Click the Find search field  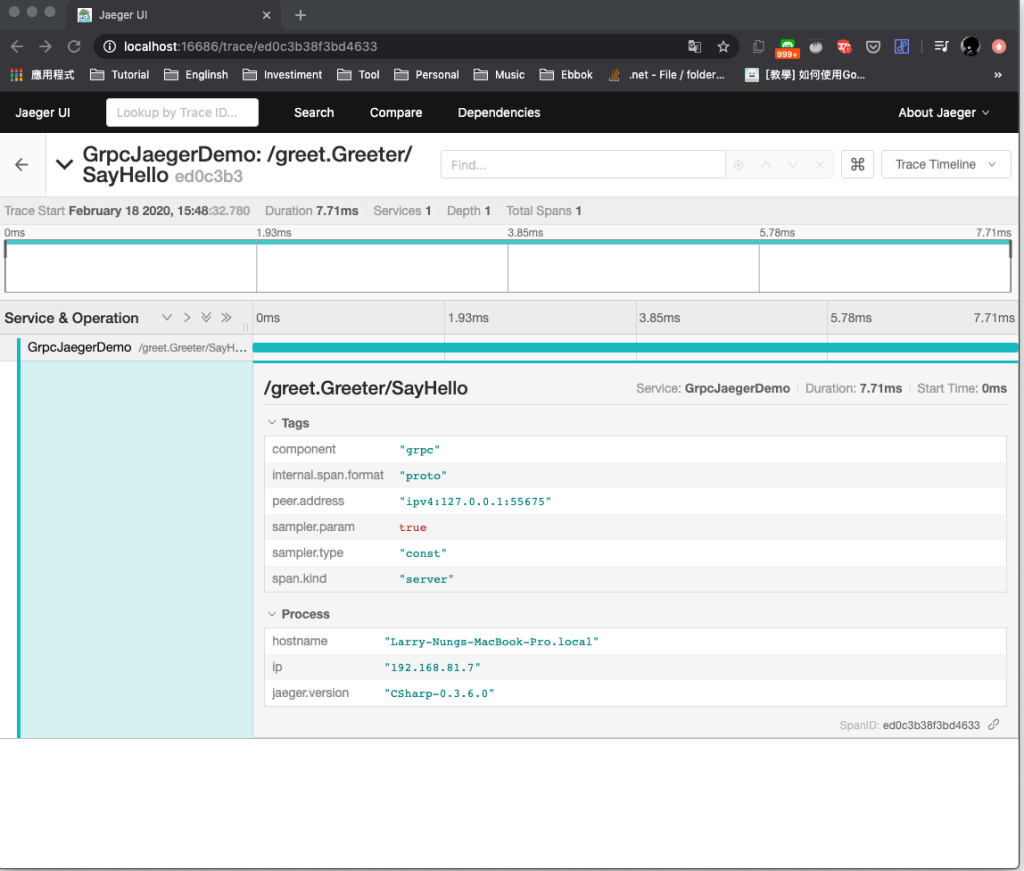pos(583,165)
